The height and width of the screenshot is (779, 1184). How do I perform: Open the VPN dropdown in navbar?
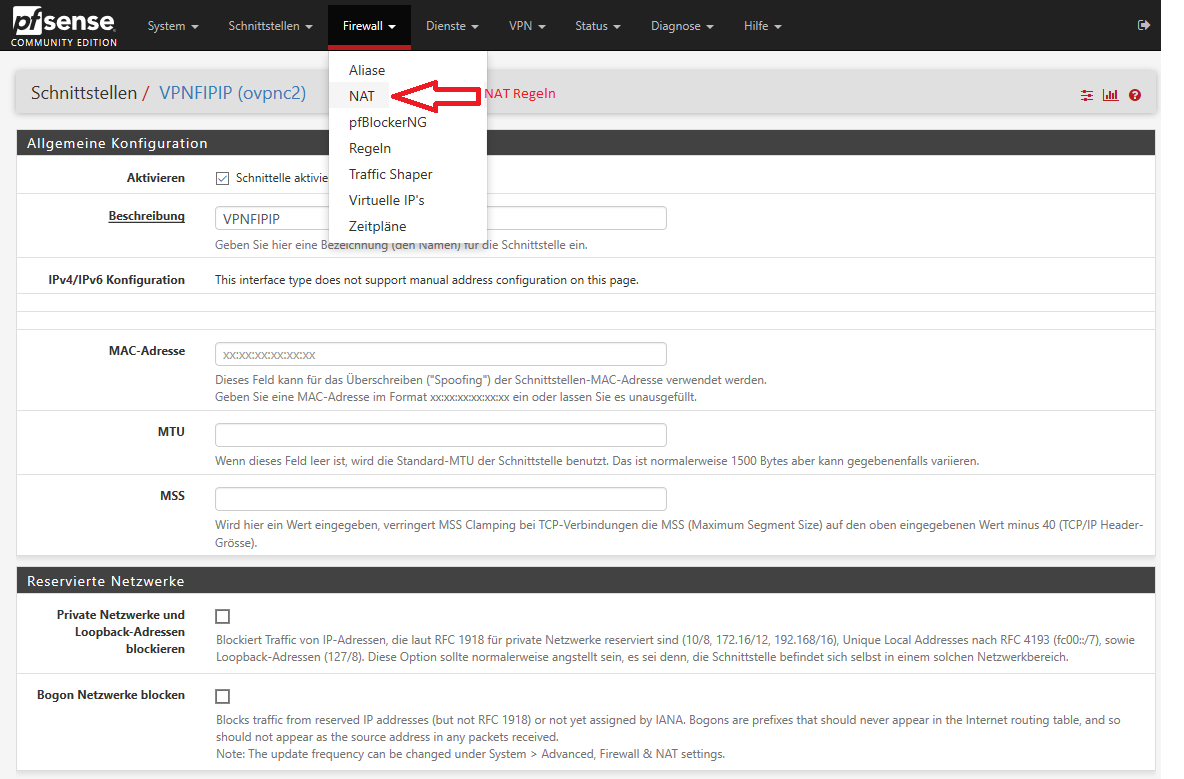coord(526,26)
